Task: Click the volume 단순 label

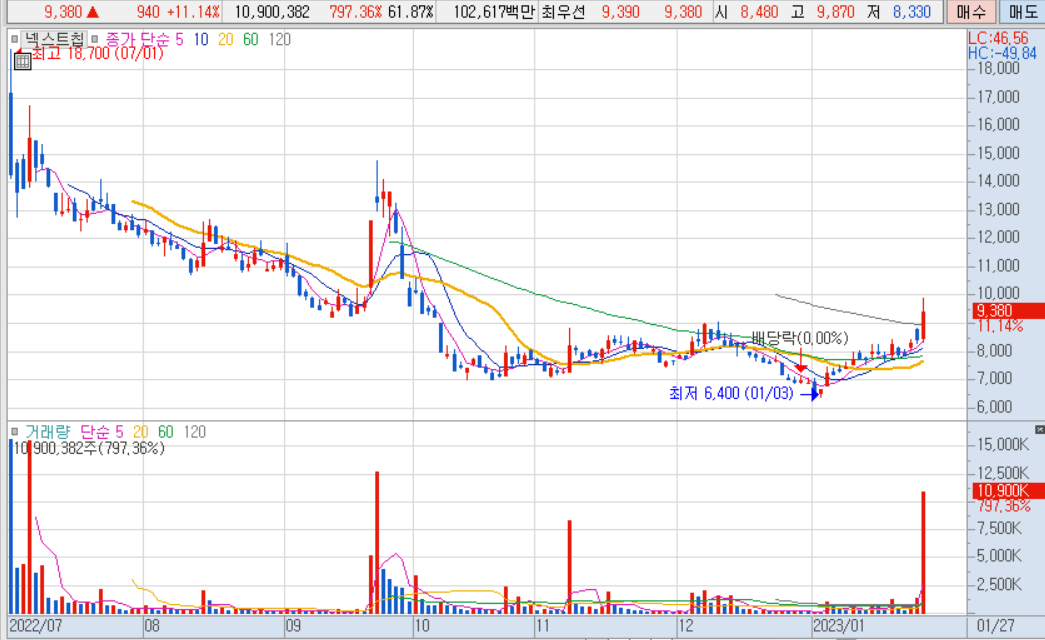Action: tap(95, 432)
